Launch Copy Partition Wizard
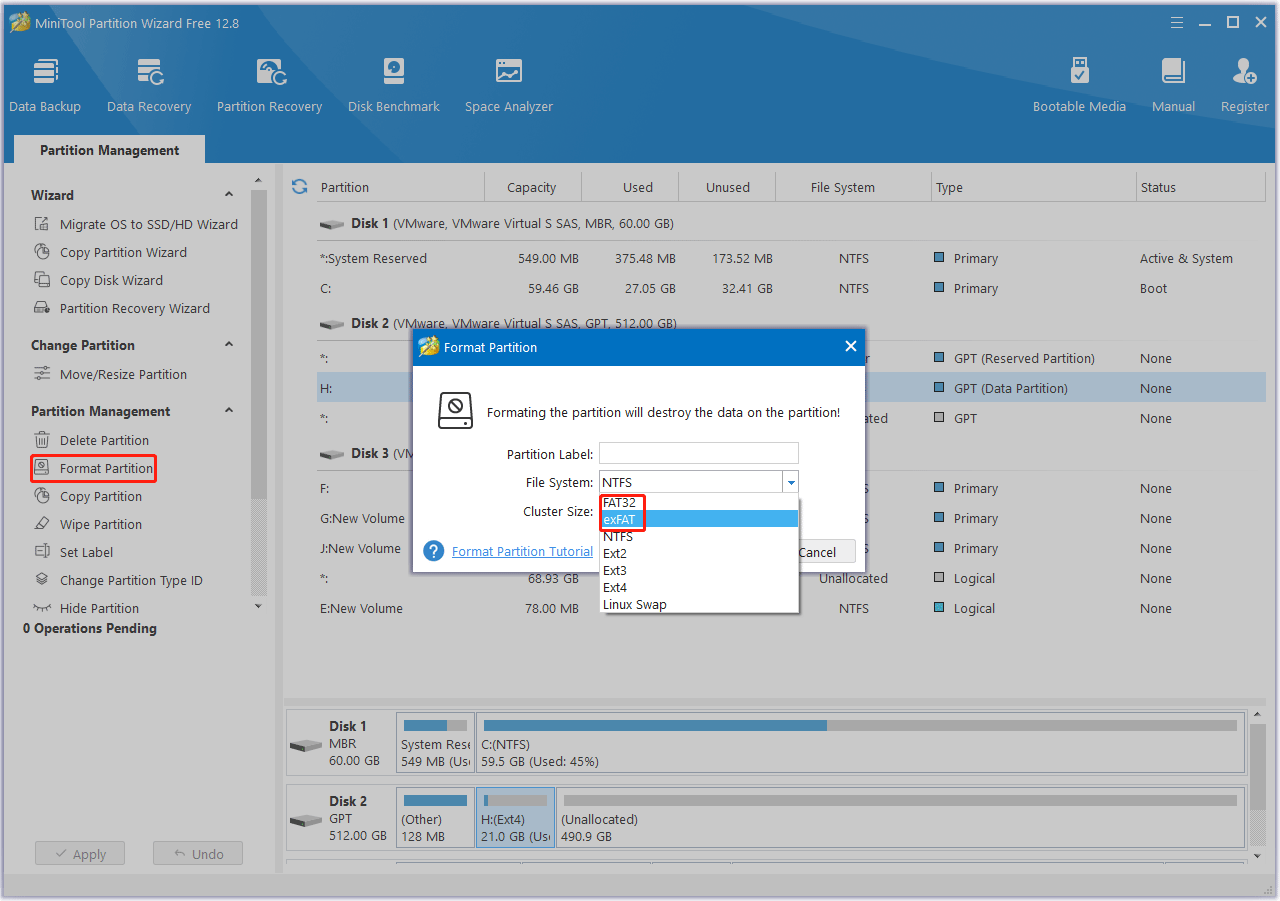The image size is (1280, 901). click(111, 252)
